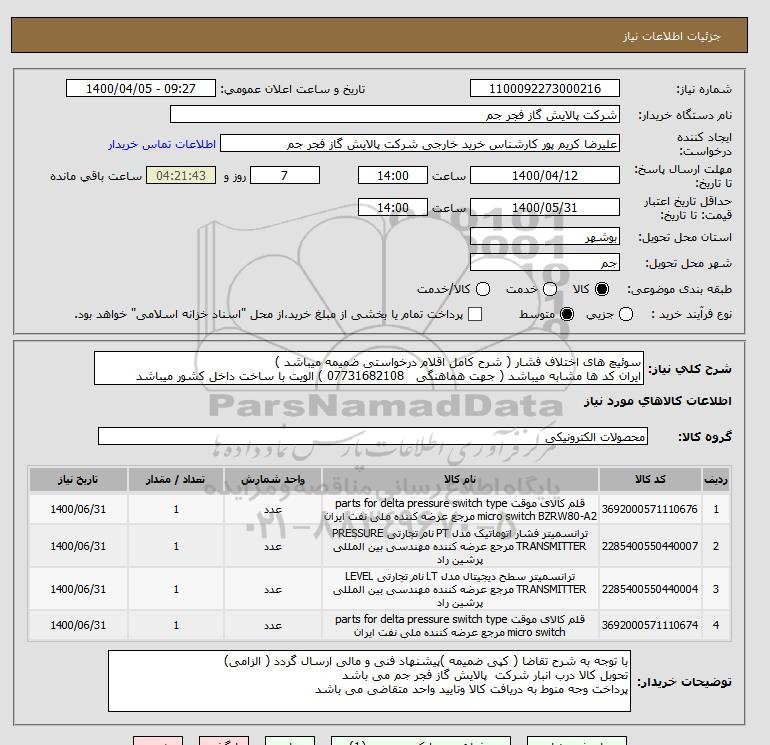
Task: Click the price validity date 1400/05/31
Action: coord(545,207)
